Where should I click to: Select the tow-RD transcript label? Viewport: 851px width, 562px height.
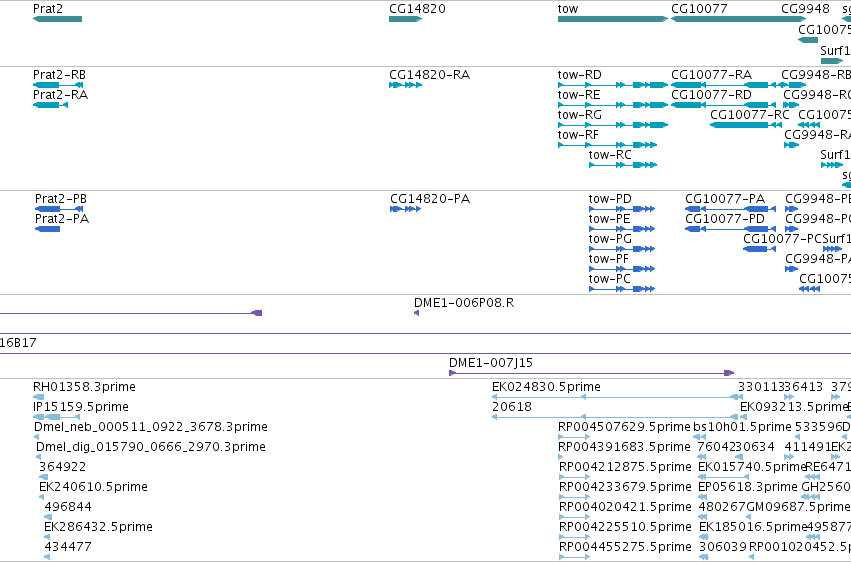click(580, 75)
